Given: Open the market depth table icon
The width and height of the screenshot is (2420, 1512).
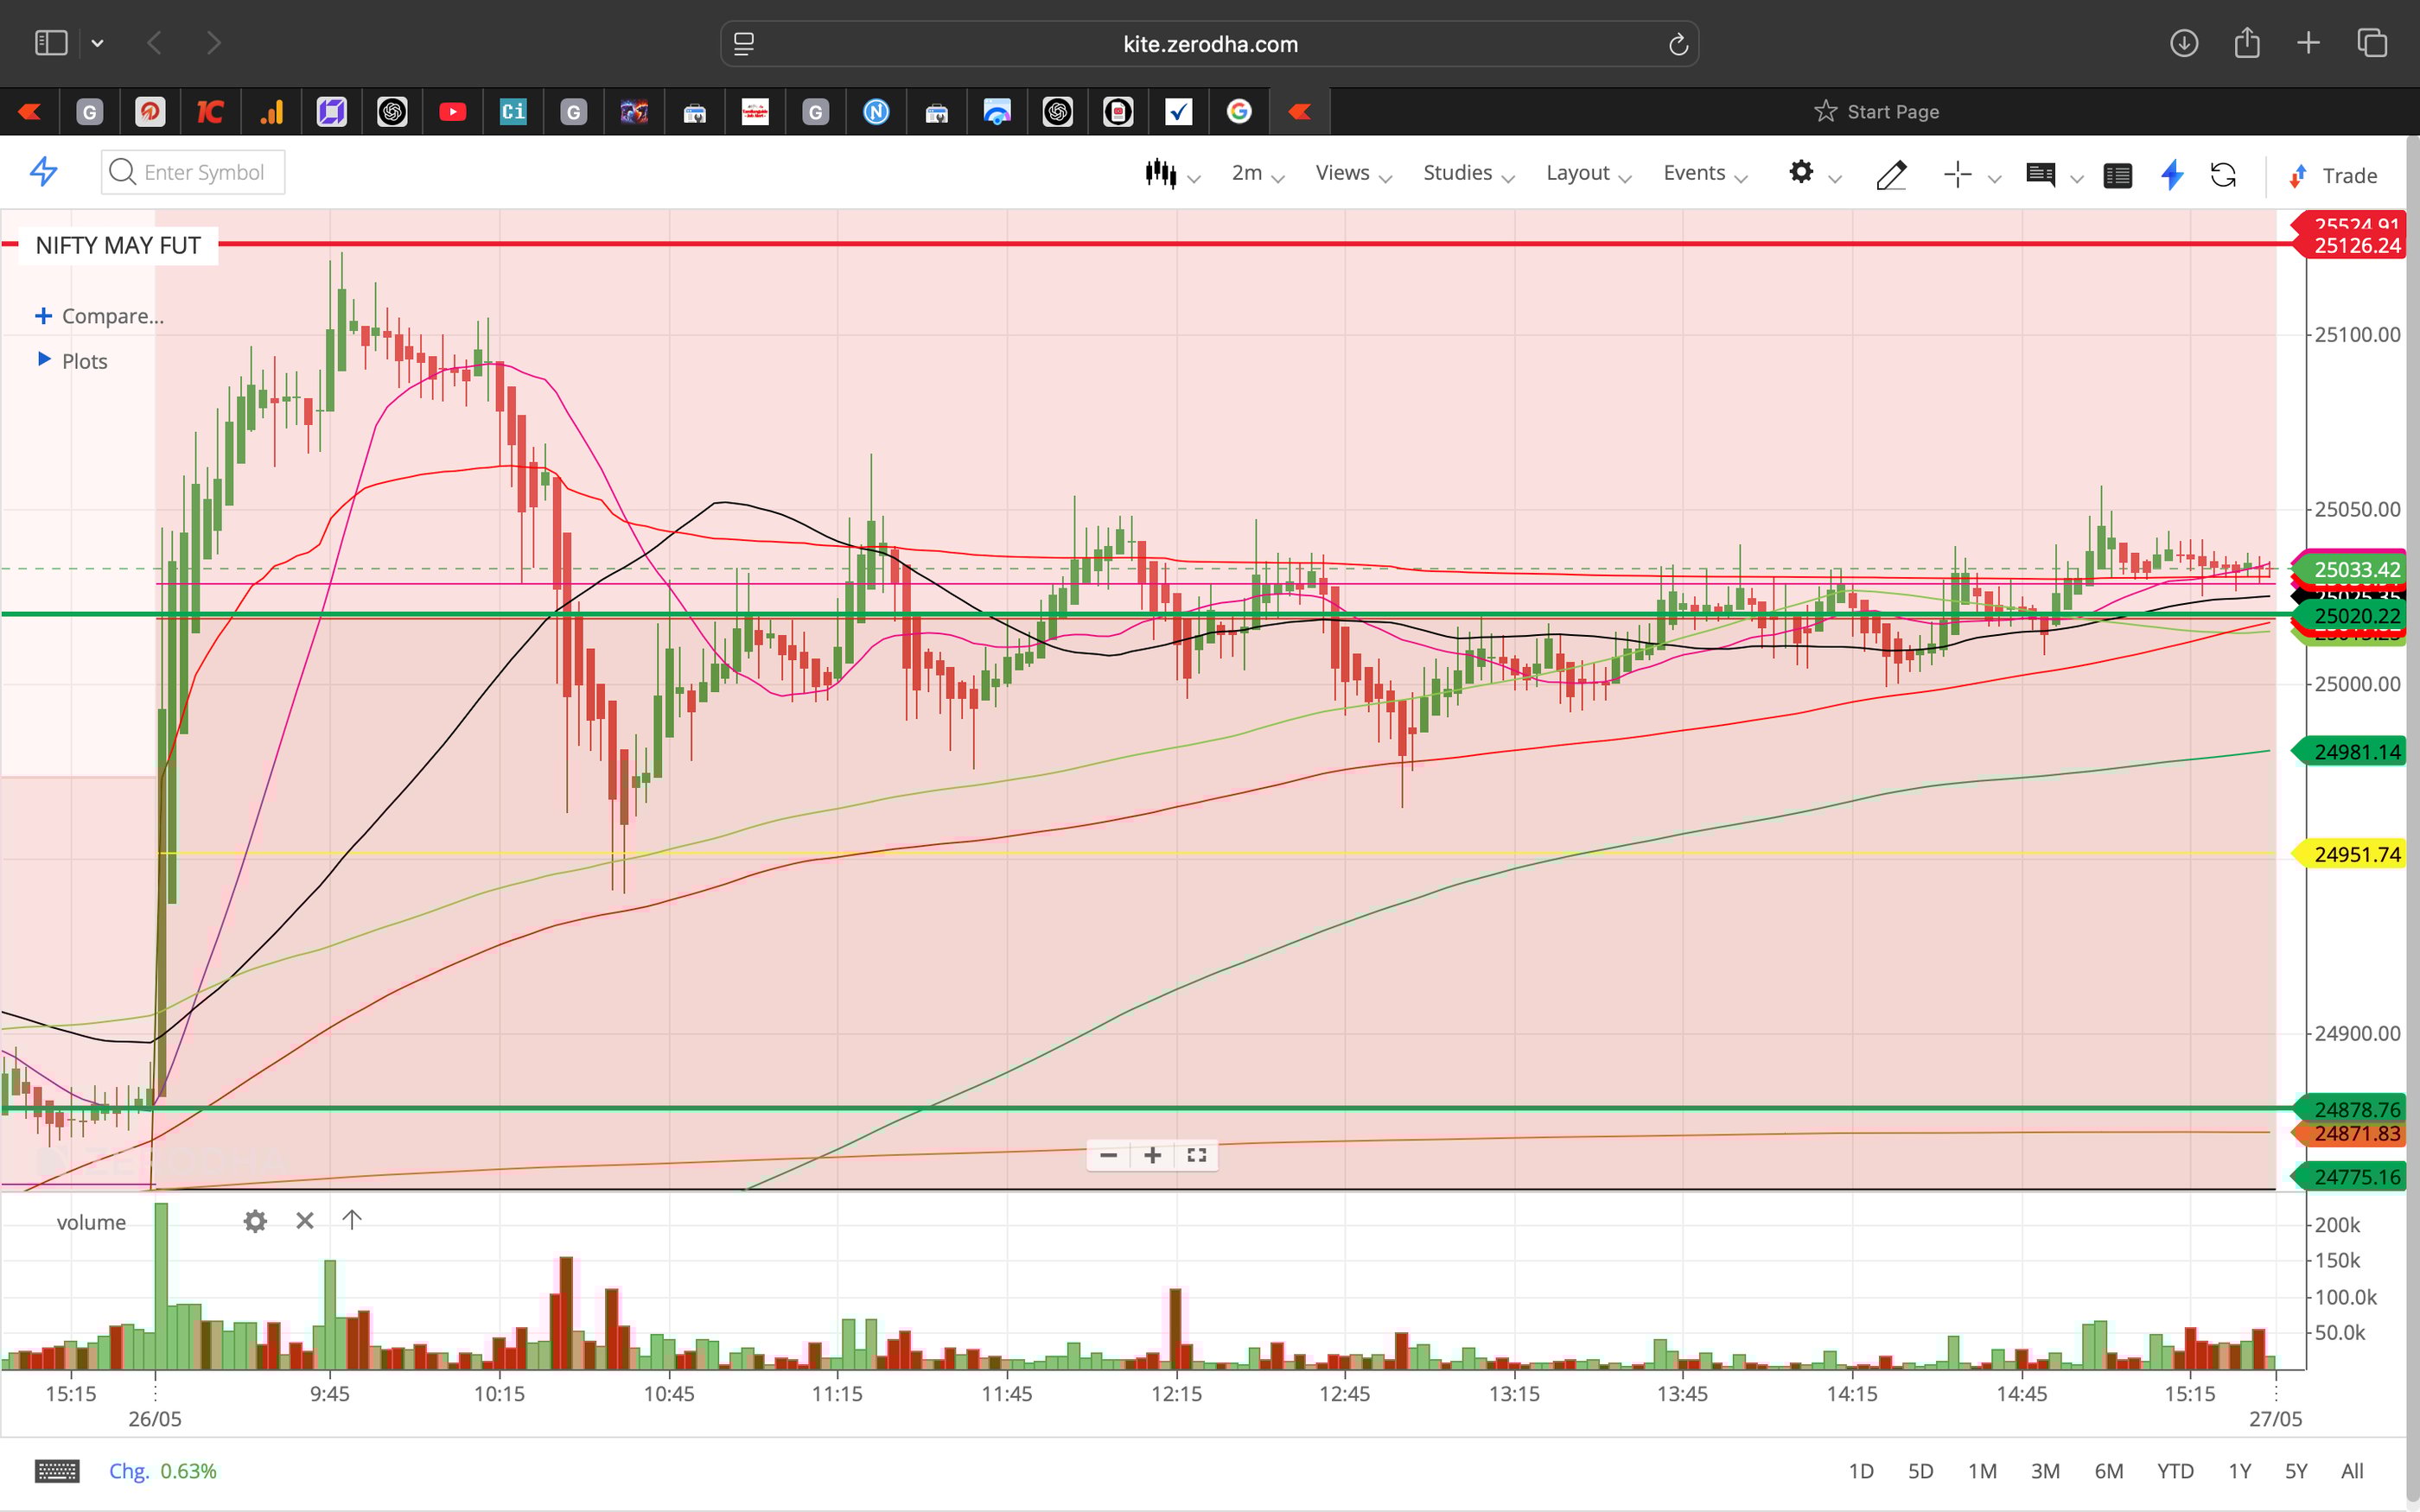Looking at the screenshot, I should tap(2118, 175).
